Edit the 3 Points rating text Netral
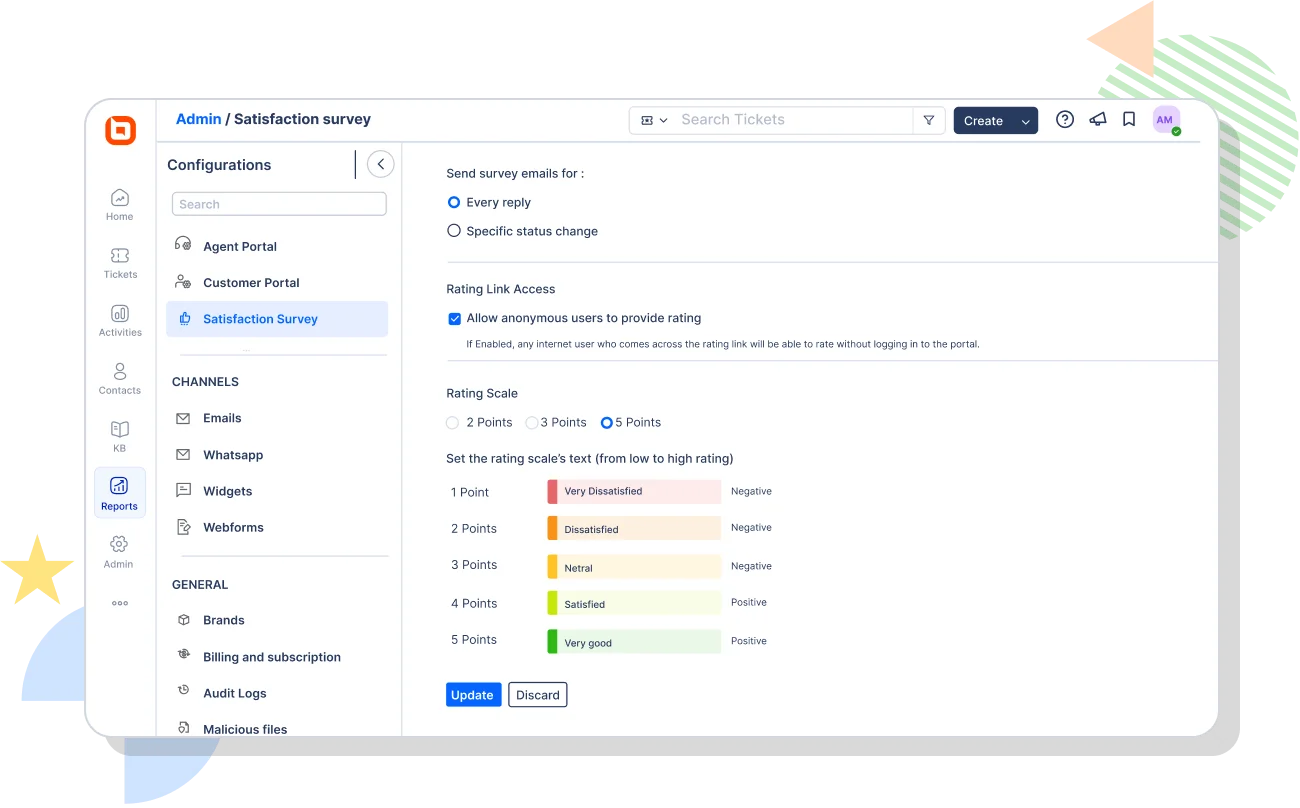This screenshot has width=1300, height=808. click(x=633, y=566)
